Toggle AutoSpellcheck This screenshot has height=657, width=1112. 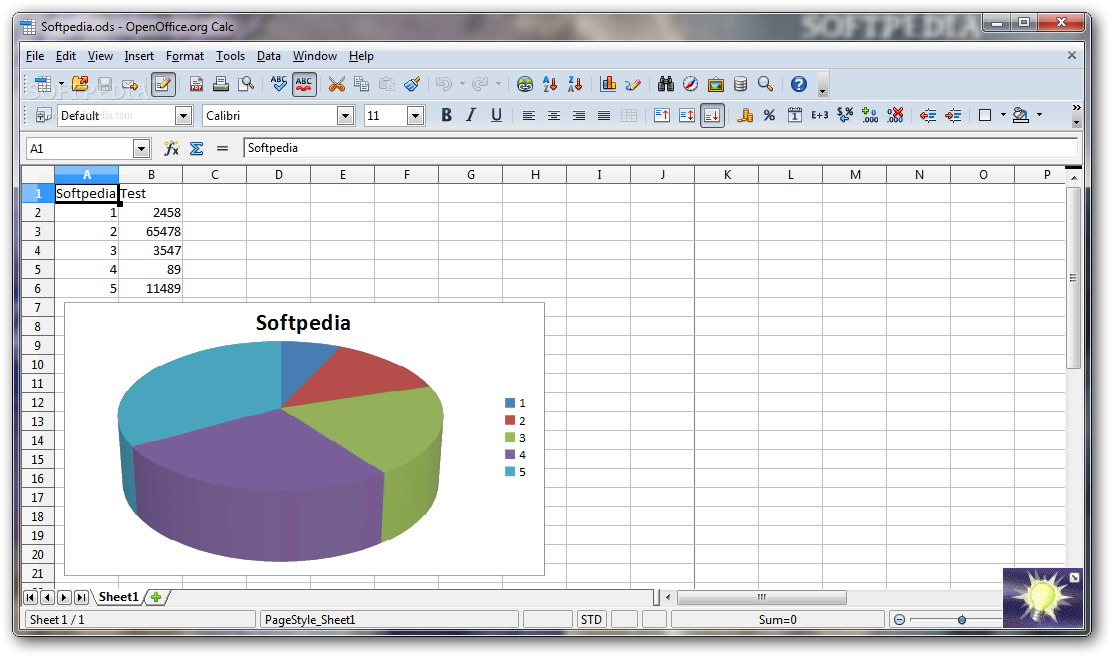pyautogui.click(x=304, y=84)
